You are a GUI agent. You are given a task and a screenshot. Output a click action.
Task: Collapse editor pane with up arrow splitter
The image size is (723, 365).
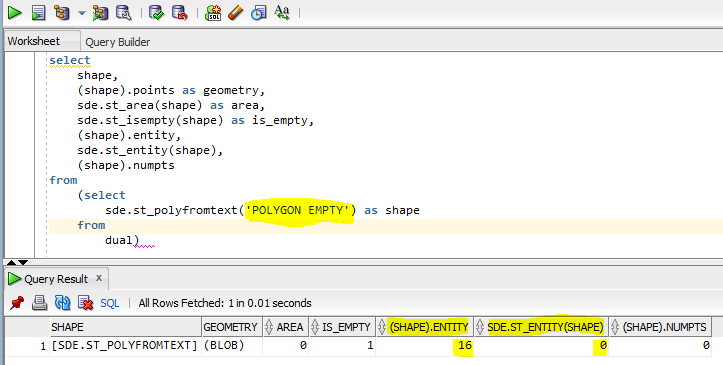11,262
